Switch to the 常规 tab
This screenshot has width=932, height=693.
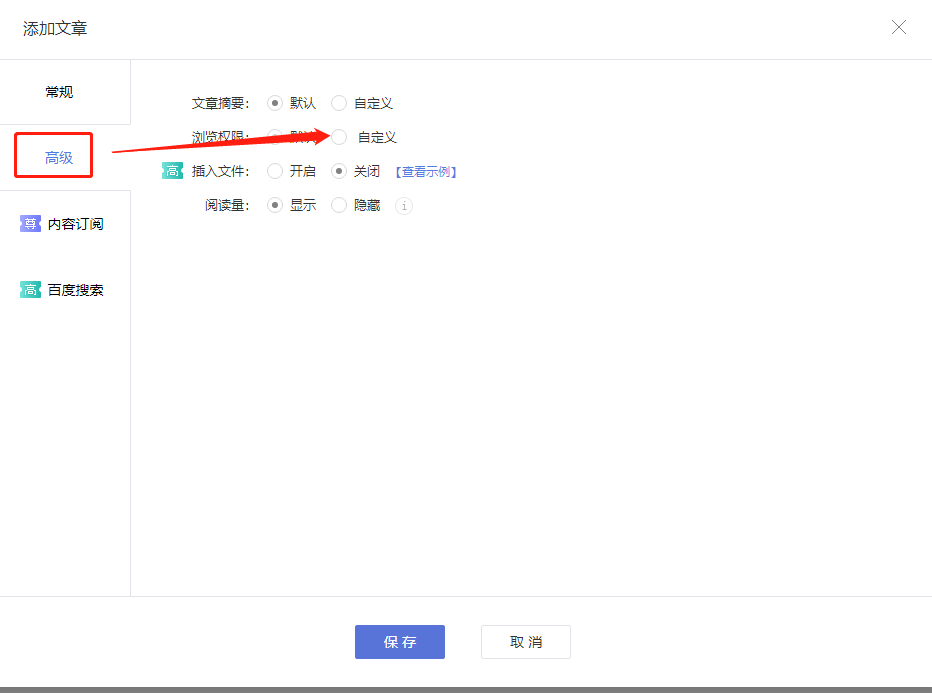click(x=59, y=92)
